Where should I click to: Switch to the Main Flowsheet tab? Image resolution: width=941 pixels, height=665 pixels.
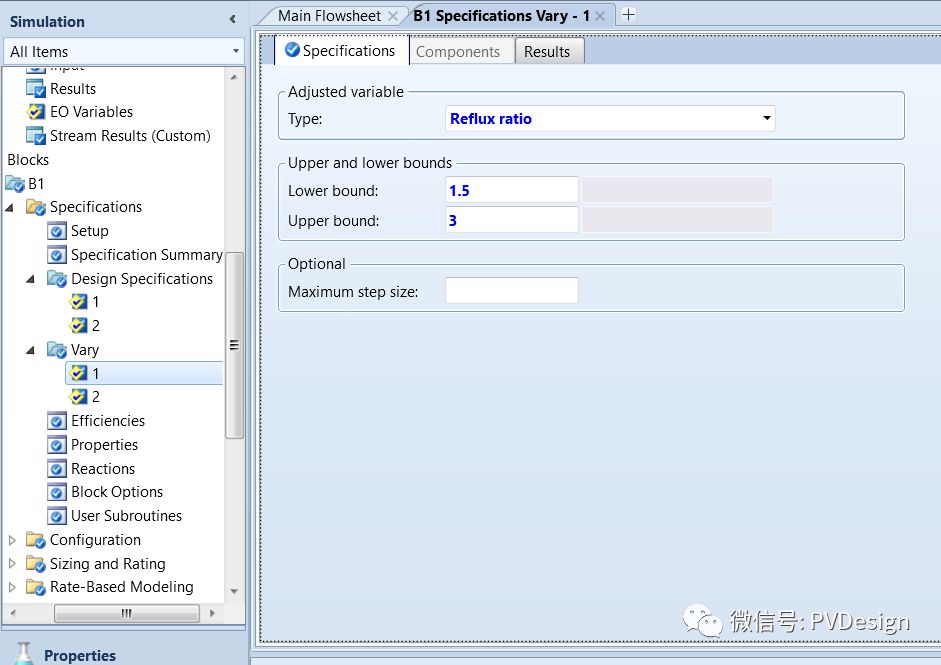click(329, 16)
